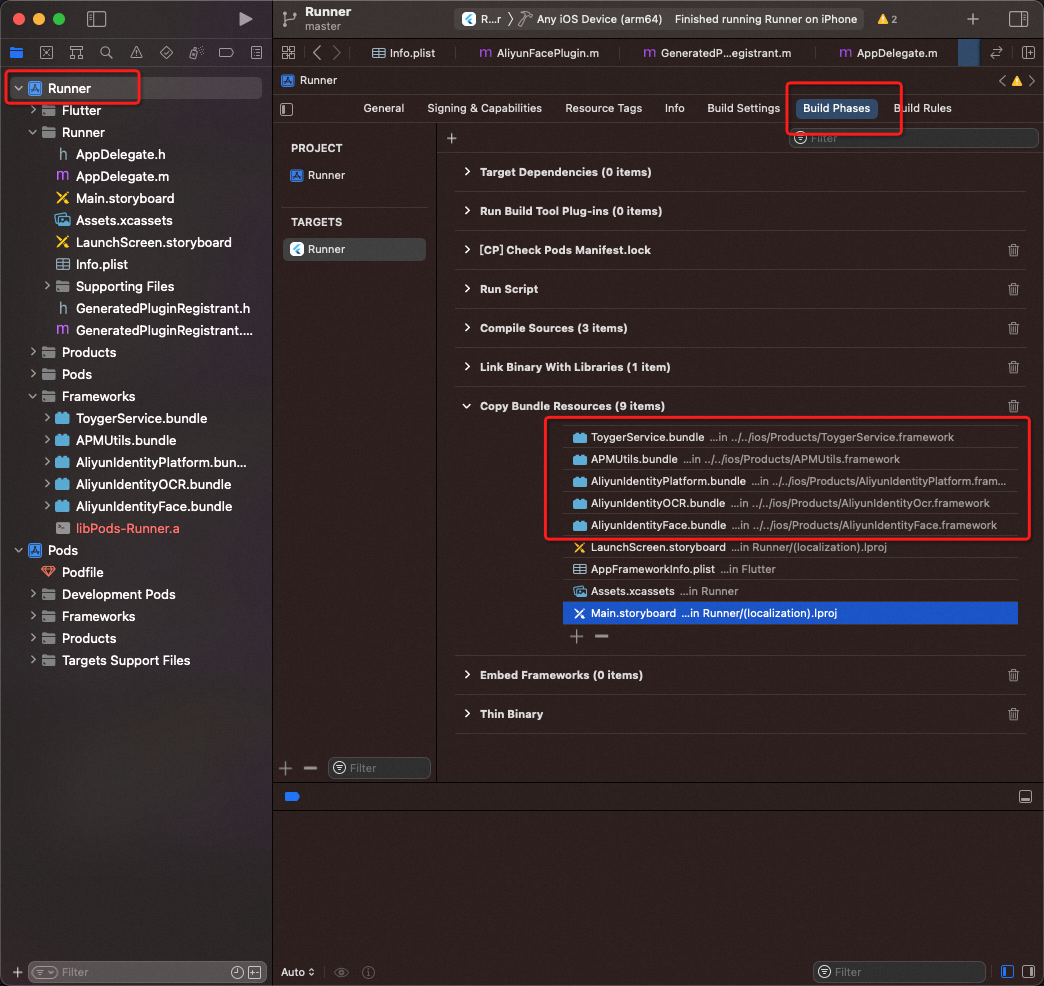Switch to the Build Rules tab
Screen dimensions: 1044x986
[922, 109]
